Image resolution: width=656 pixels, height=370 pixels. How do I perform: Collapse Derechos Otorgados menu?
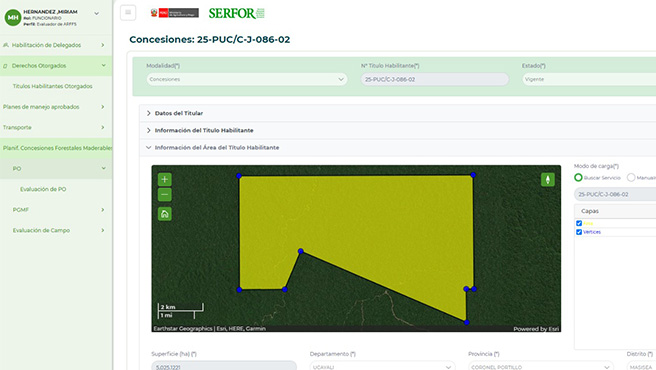pyautogui.click(x=56, y=66)
